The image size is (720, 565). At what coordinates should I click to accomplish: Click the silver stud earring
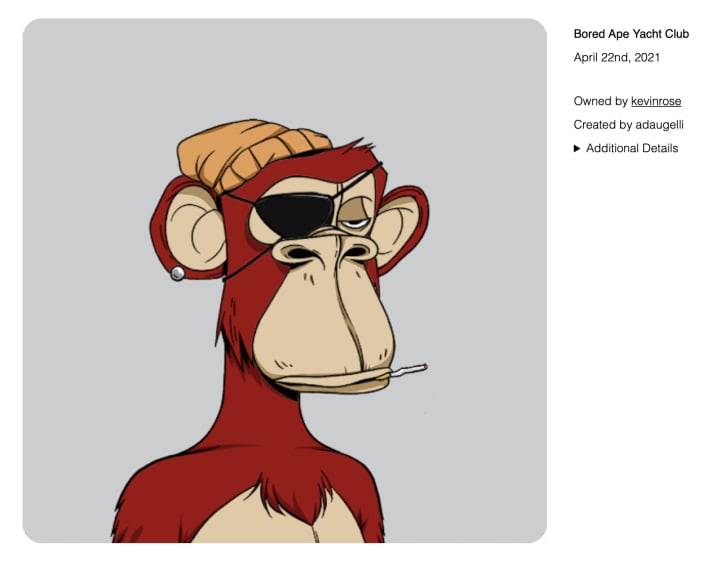[x=177, y=273]
